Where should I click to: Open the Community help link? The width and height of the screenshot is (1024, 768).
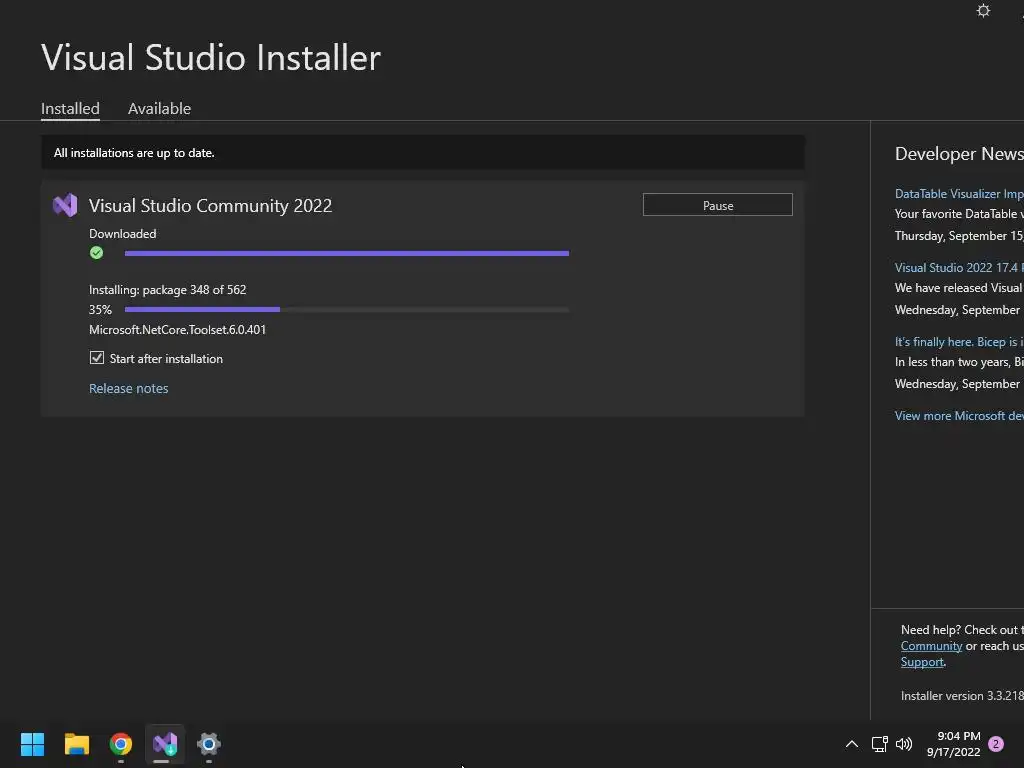coord(931,646)
